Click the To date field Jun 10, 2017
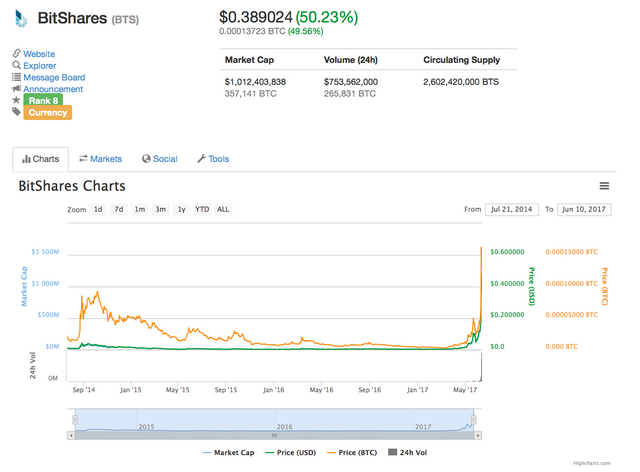This screenshot has height=472, width=640. (x=584, y=209)
